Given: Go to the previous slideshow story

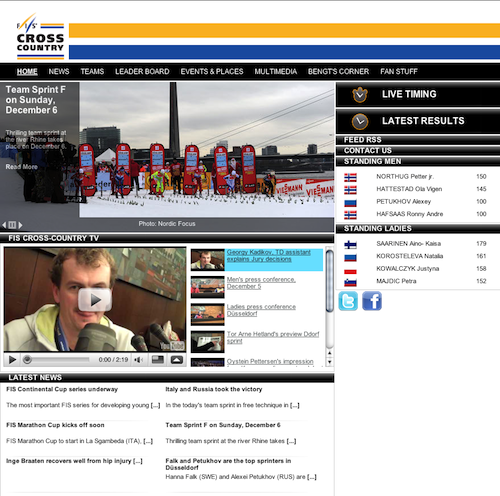Looking at the screenshot, I should pyautogui.click(x=4, y=225).
